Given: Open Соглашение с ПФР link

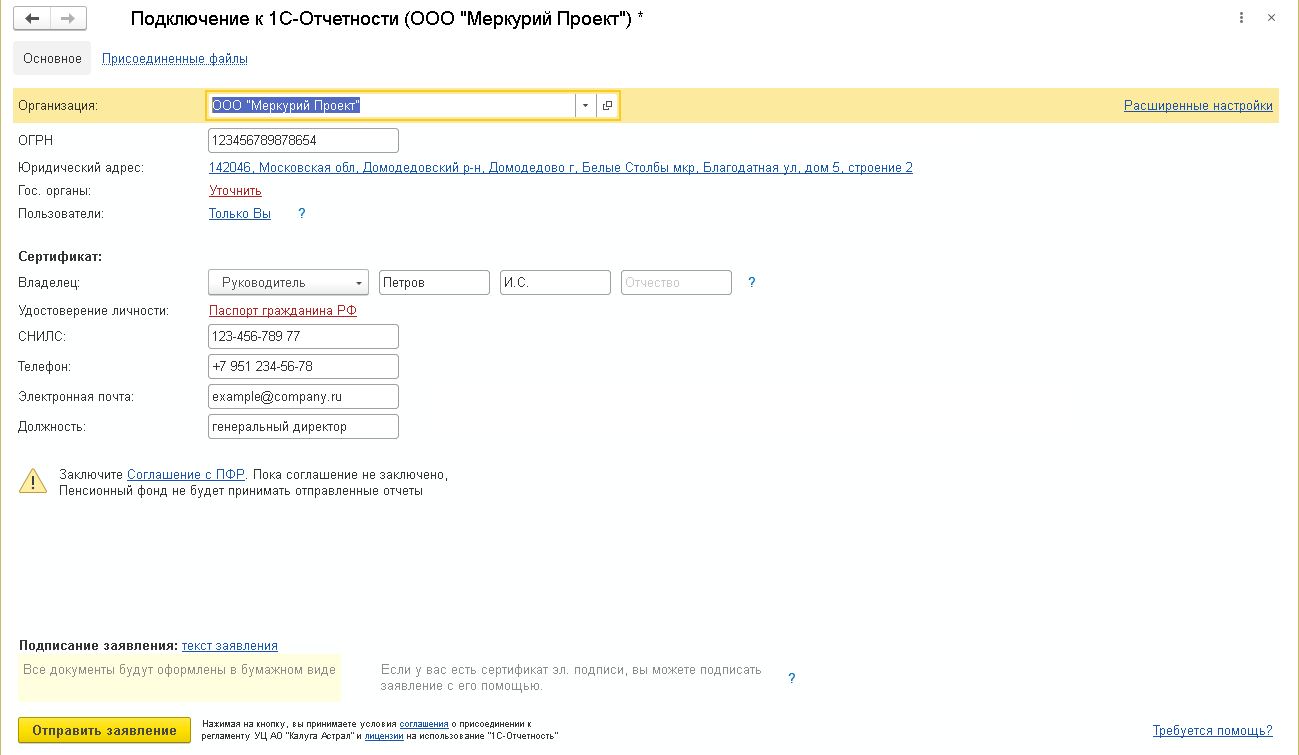Looking at the screenshot, I should coord(186,475).
